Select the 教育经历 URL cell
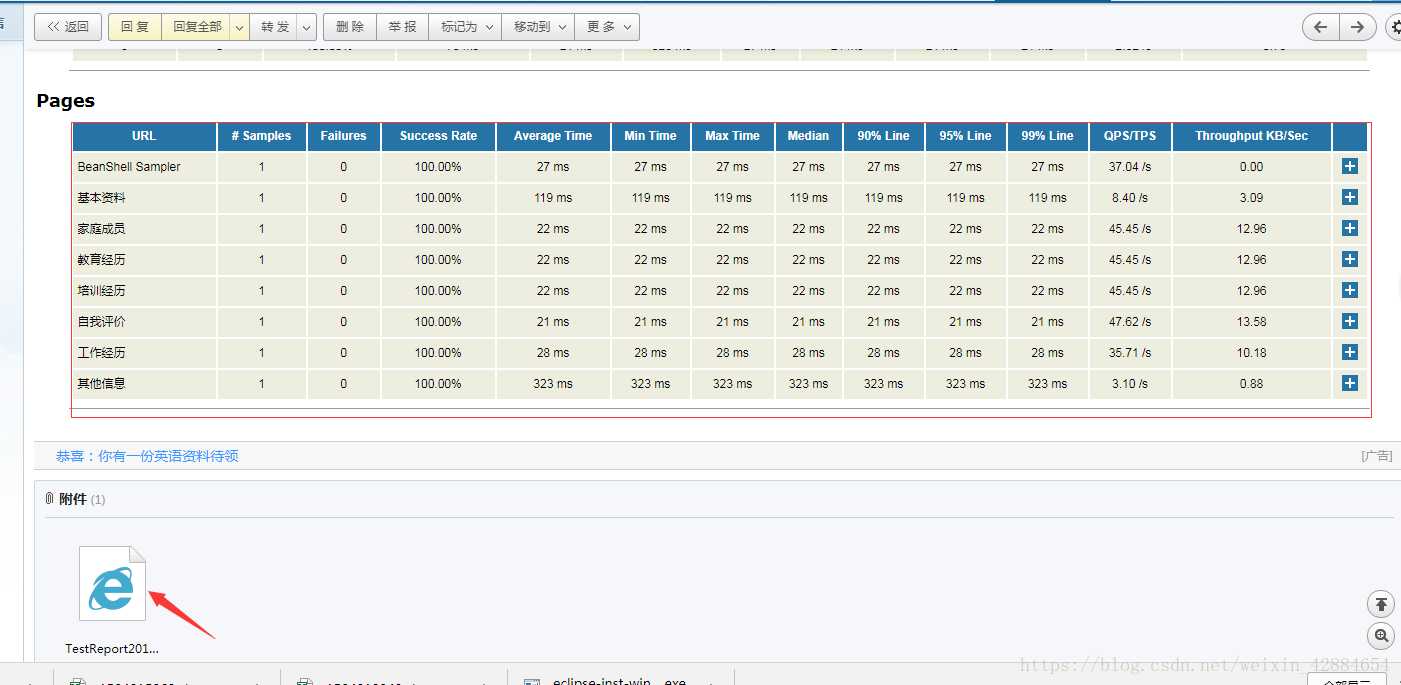The width and height of the screenshot is (1401, 685). point(144,260)
